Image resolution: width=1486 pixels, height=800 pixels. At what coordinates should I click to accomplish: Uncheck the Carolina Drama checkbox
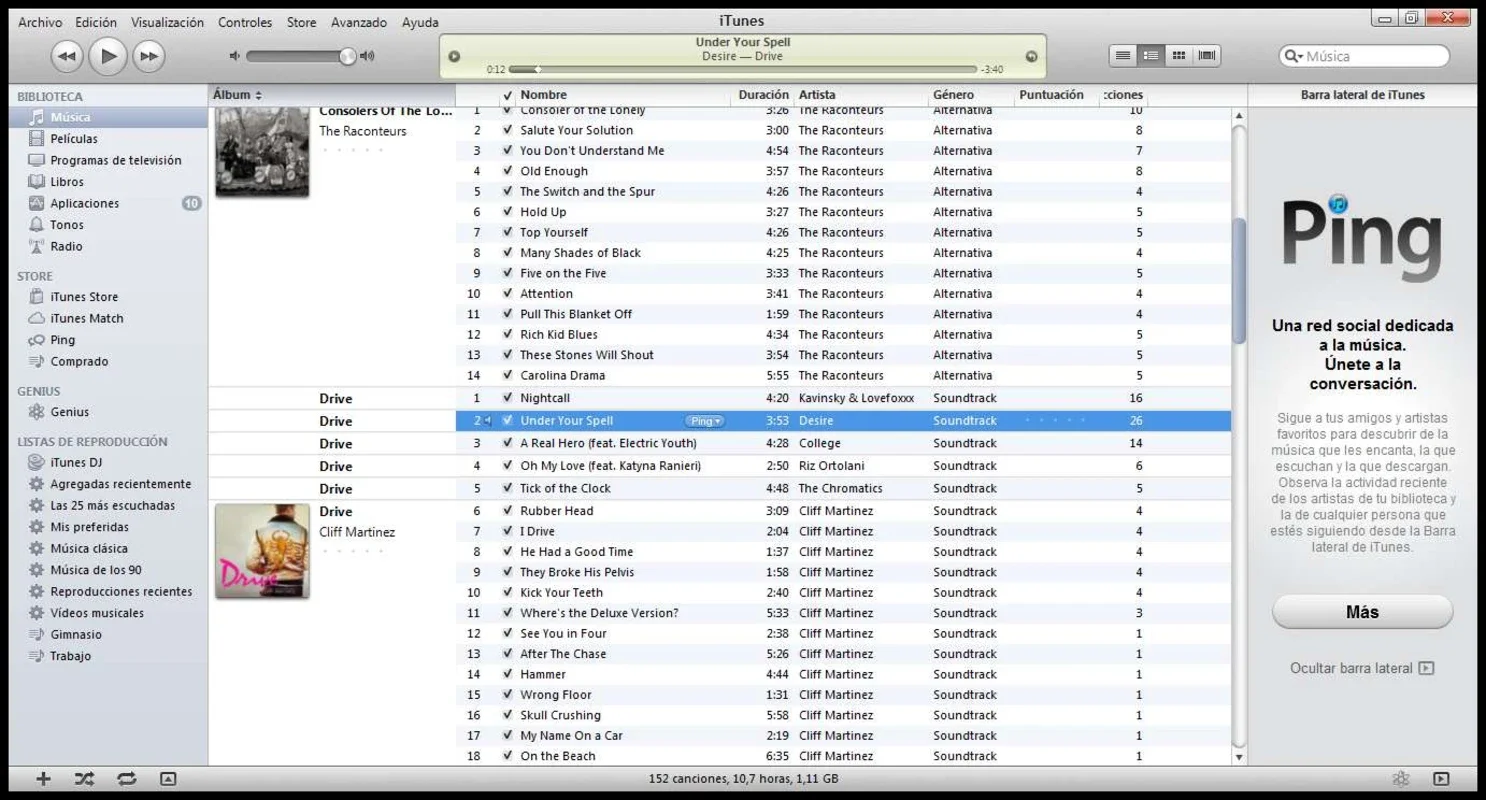click(507, 376)
